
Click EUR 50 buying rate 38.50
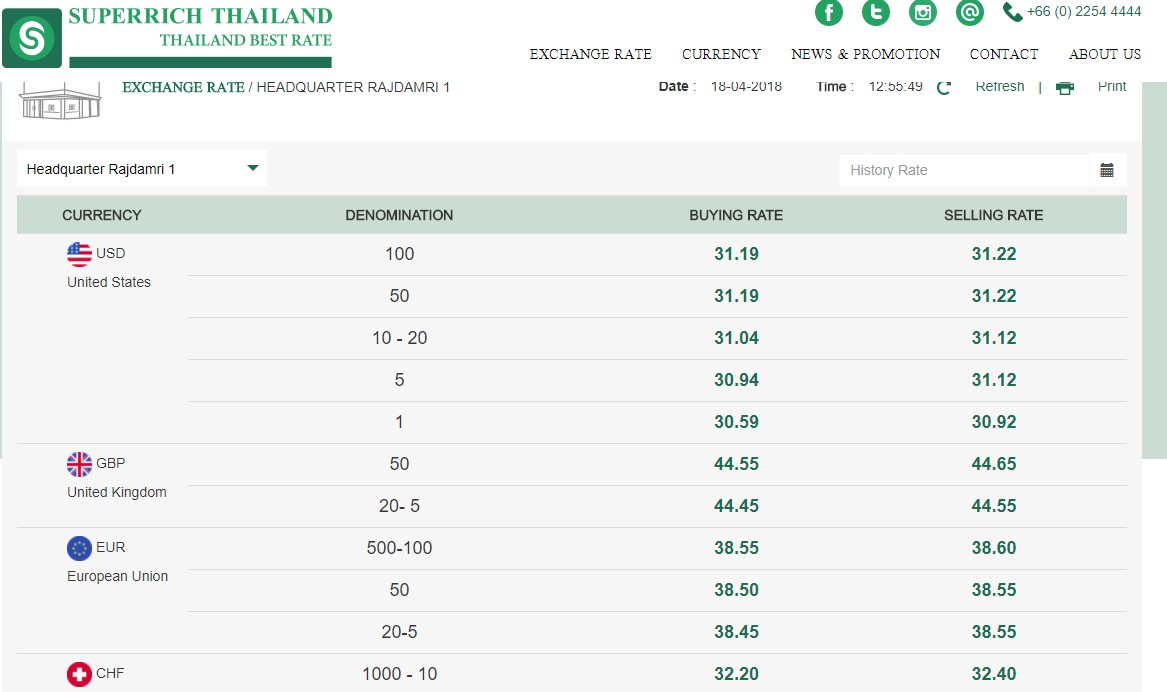[x=736, y=590]
